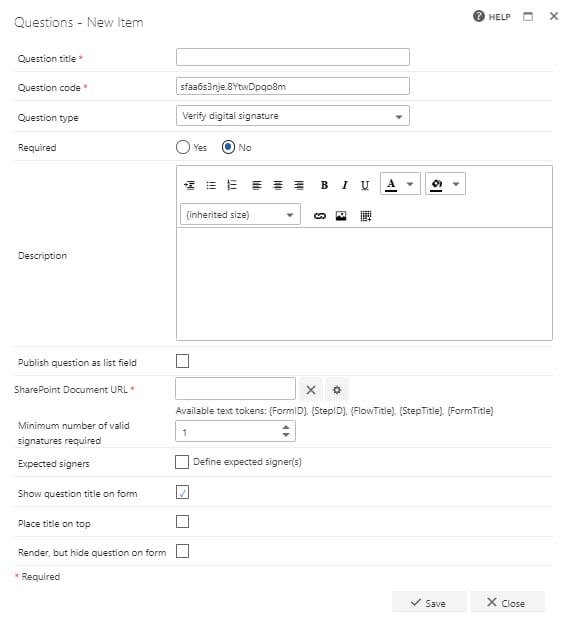569x618 pixels.
Task: Click the indent icon in description toolbar
Action: (x=190, y=185)
